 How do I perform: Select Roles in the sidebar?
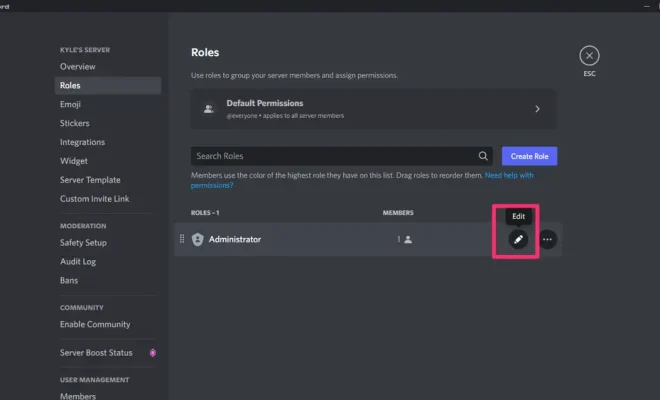(x=107, y=85)
